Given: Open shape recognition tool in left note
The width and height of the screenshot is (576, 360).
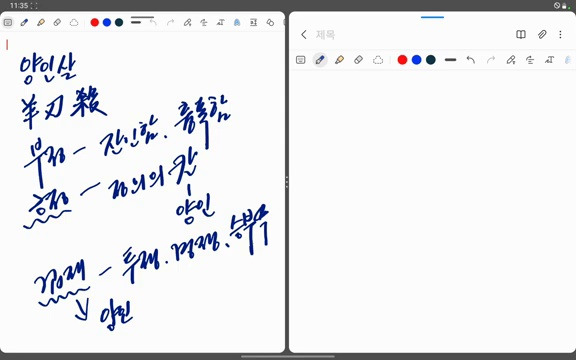Looking at the screenshot, I should coord(270,22).
